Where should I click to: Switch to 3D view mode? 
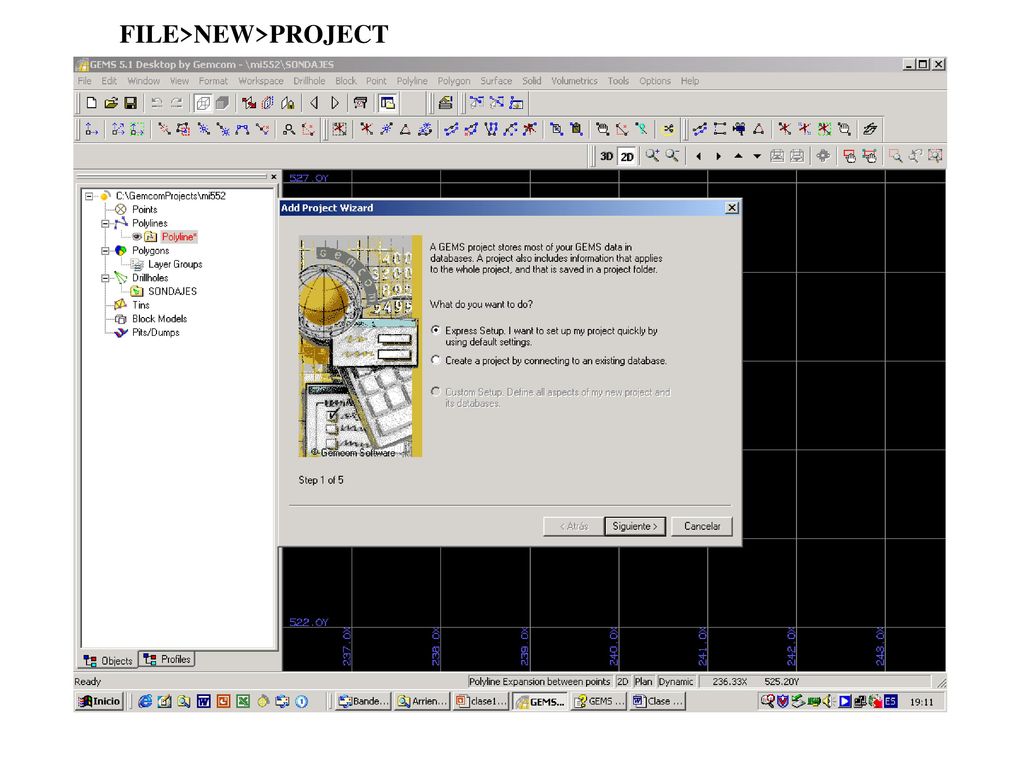(x=607, y=157)
